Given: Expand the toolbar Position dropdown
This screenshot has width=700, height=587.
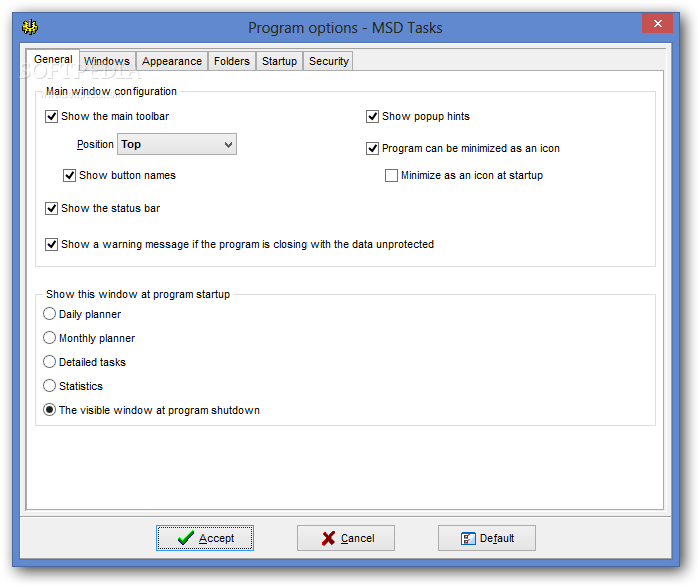Looking at the screenshot, I should 177,144.
